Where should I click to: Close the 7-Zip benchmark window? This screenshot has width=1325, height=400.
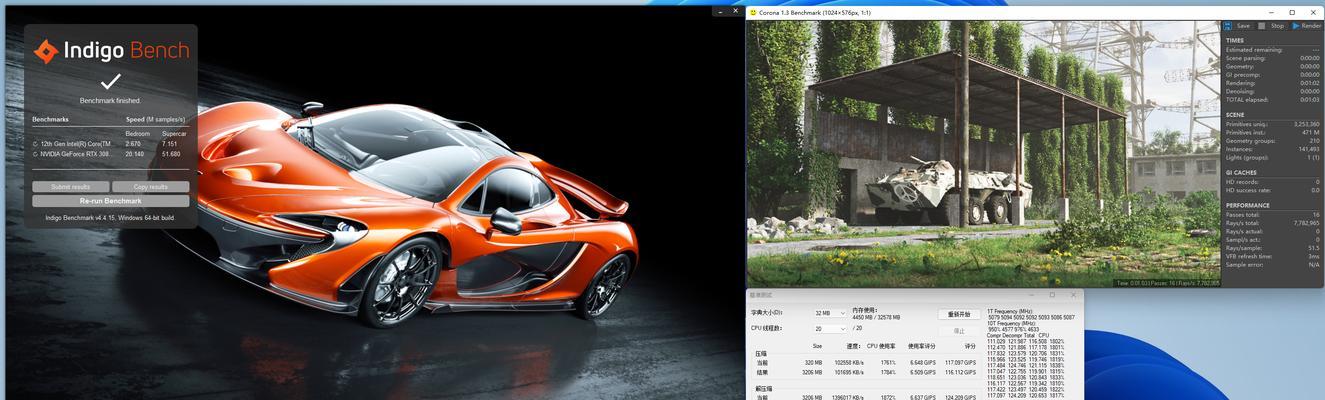point(1074,295)
